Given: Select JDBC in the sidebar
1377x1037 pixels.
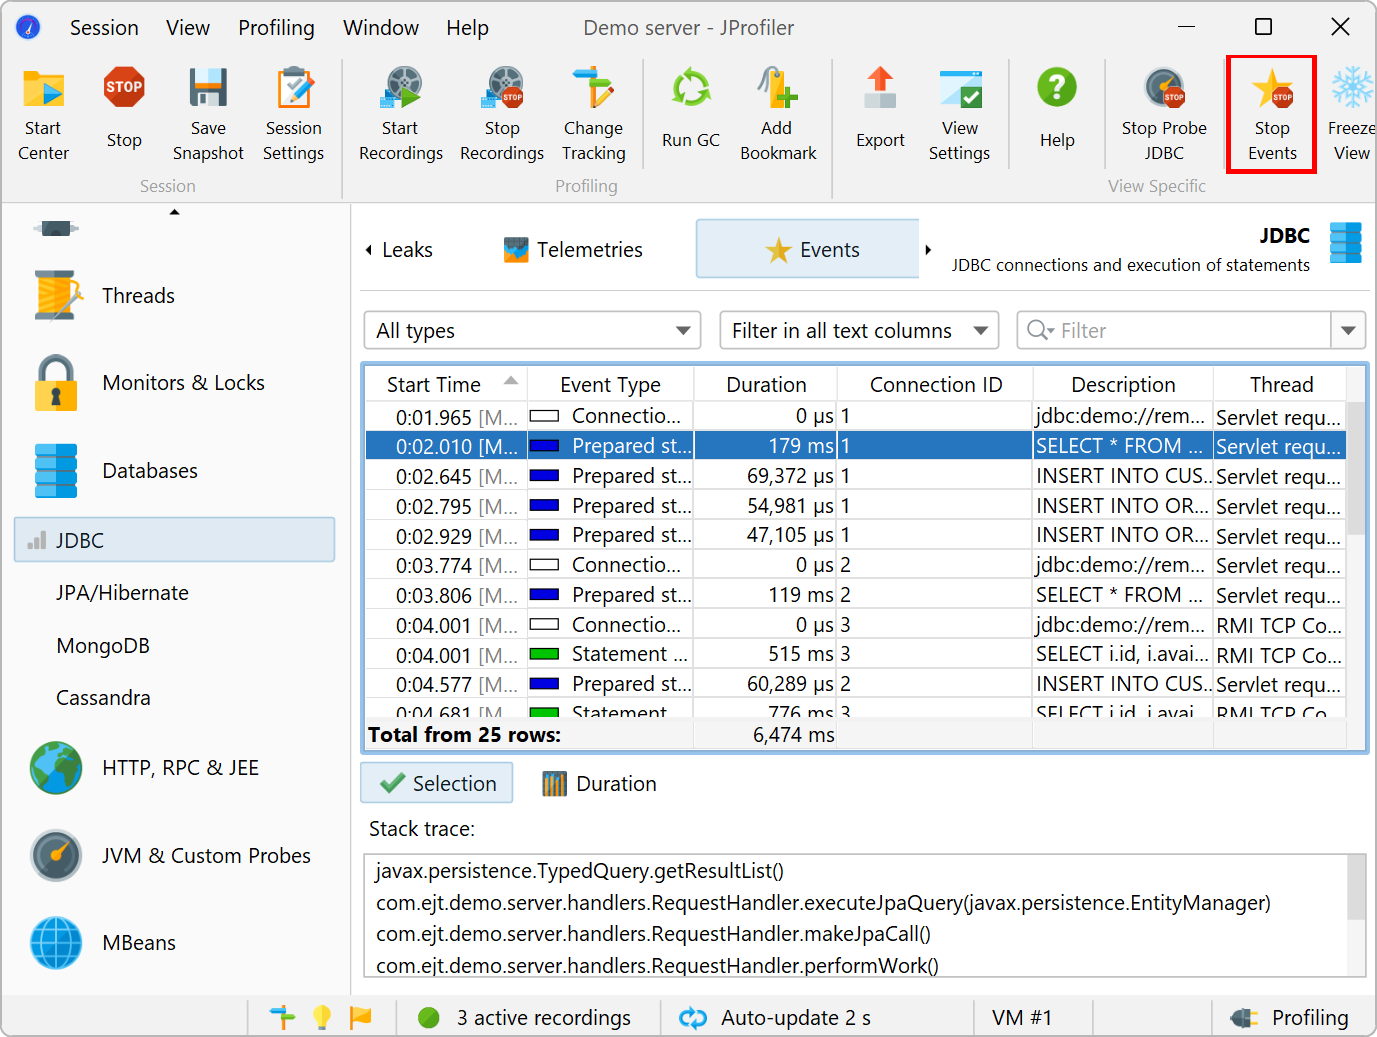Looking at the screenshot, I should [x=175, y=540].
